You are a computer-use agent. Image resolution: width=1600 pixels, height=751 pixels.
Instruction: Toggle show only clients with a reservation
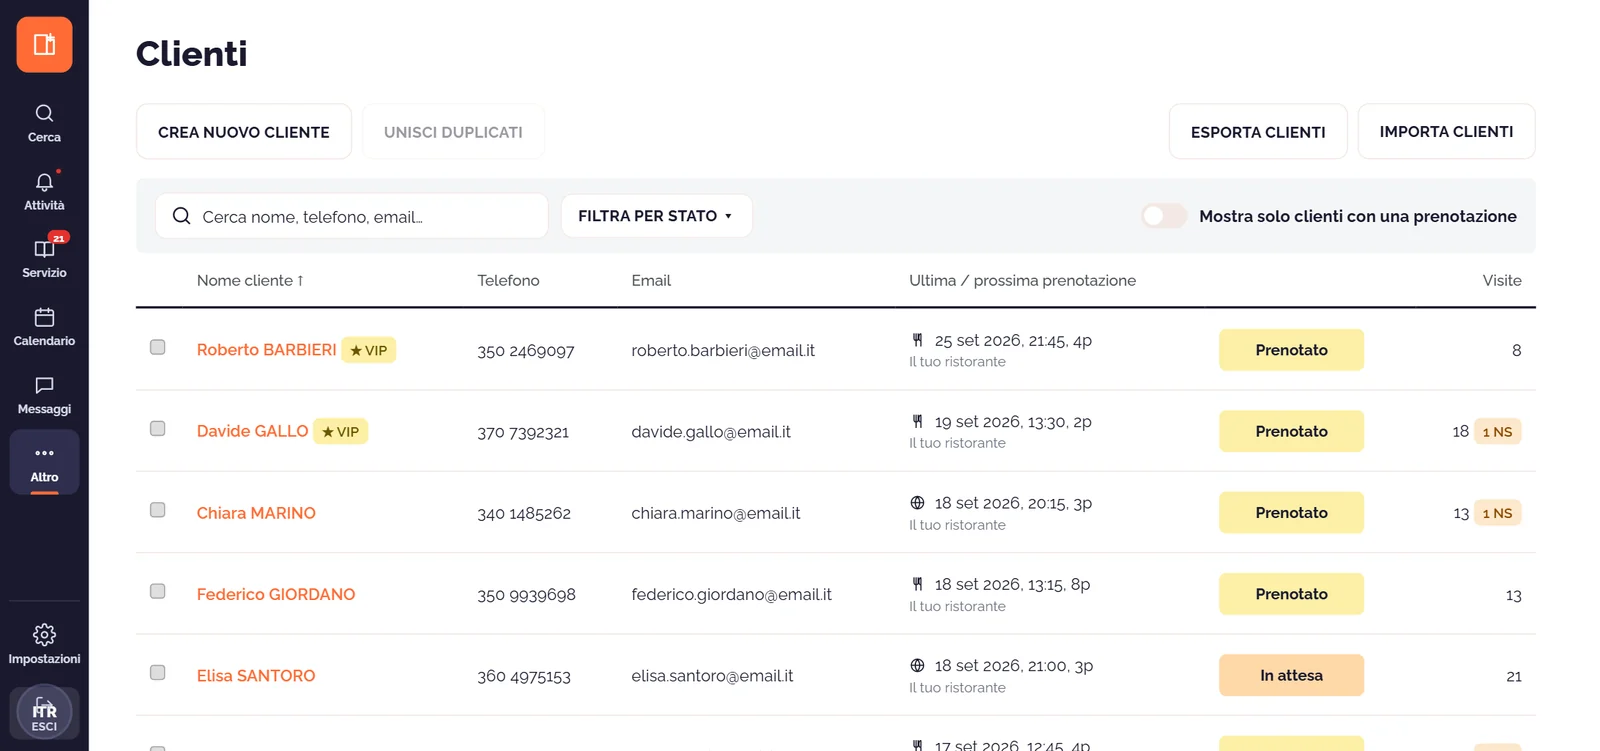click(x=1164, y=216)
